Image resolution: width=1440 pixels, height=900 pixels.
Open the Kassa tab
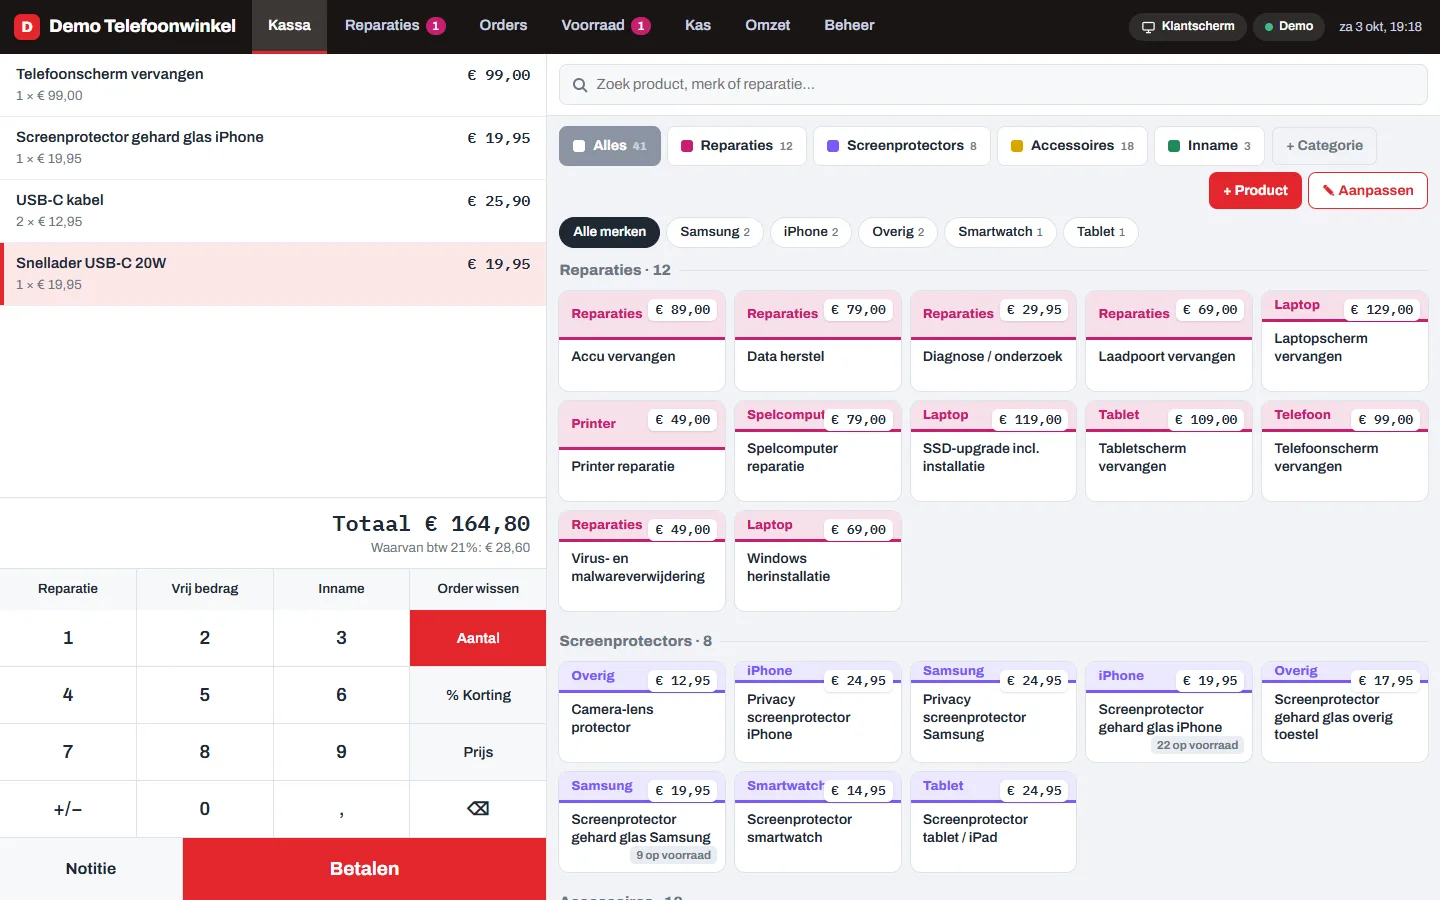click(x=289, y=26)
